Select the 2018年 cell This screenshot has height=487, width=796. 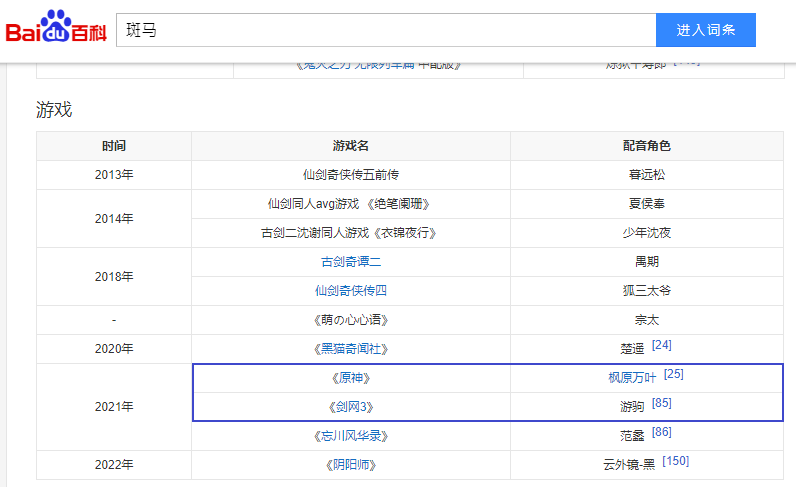coord(114,276)
